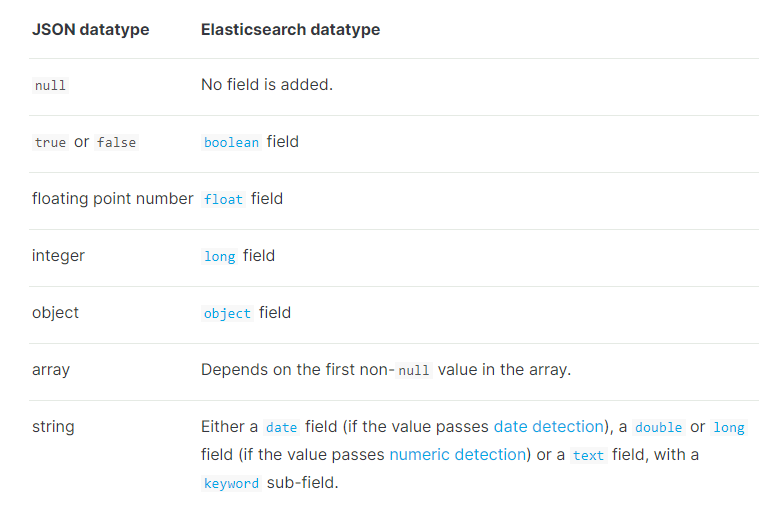The image size is (769, 516).
Task: Open the numeric detection link
Action: pyautogui.click(x=457, y=455)
